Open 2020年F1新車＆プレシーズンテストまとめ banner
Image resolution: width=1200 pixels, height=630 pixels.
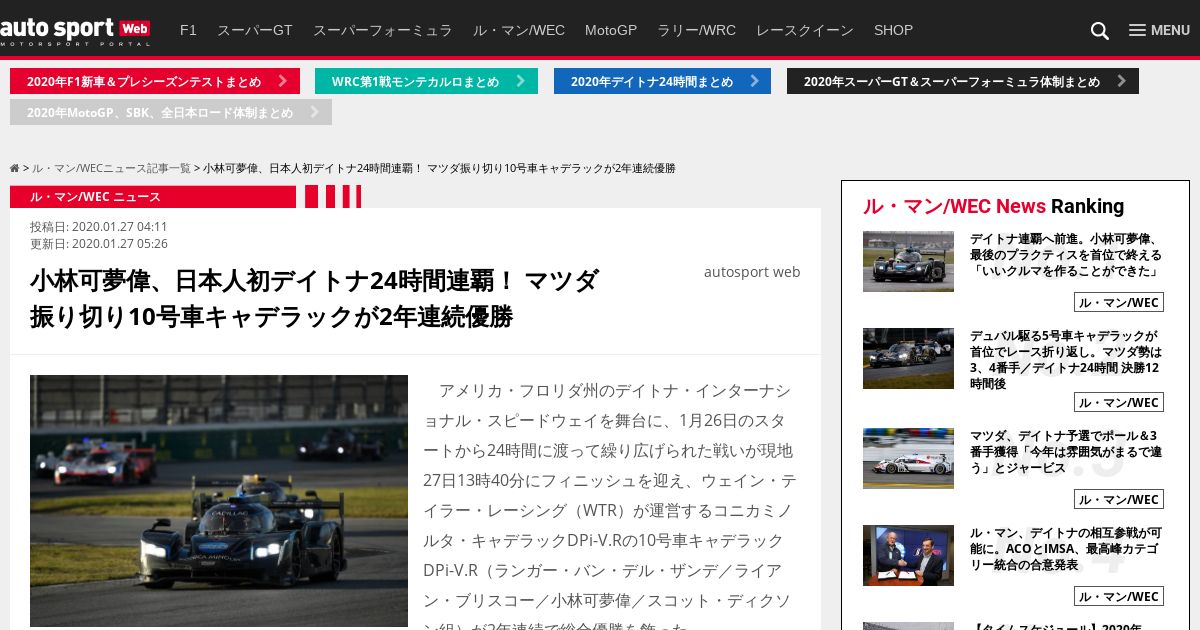(x=155, y=81)
